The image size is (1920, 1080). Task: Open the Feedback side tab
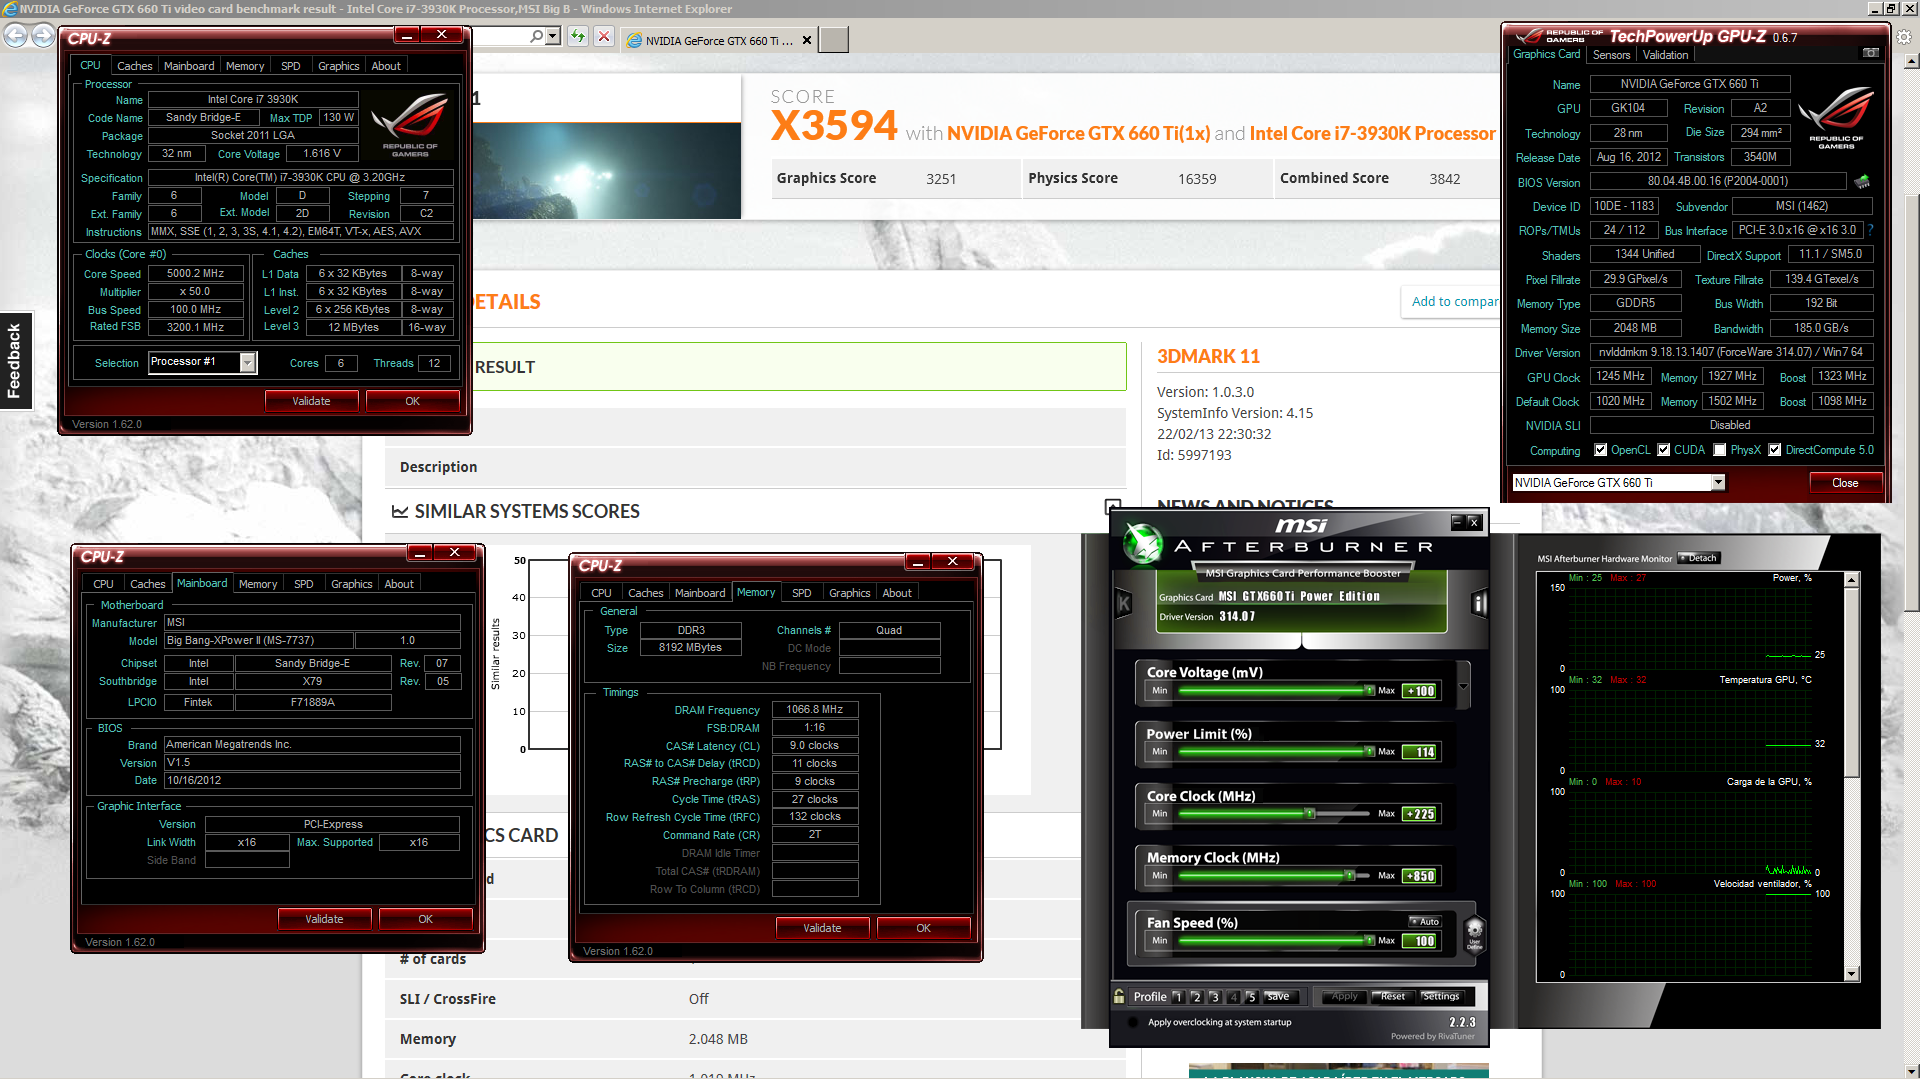[15, 360]
